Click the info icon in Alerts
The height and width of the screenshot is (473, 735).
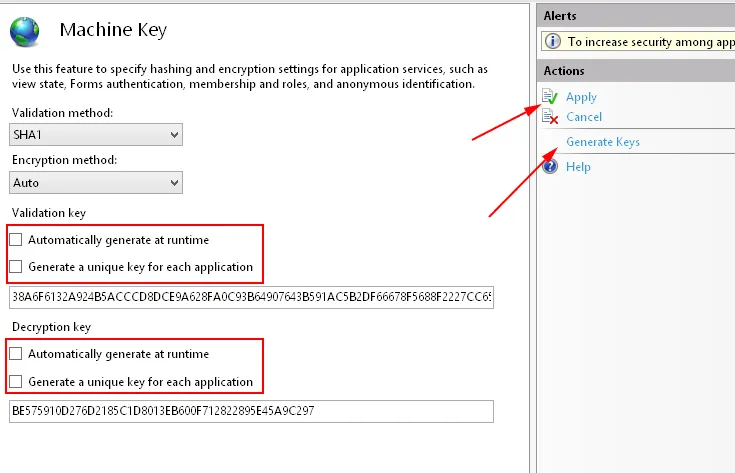click(x=553, y=42)
